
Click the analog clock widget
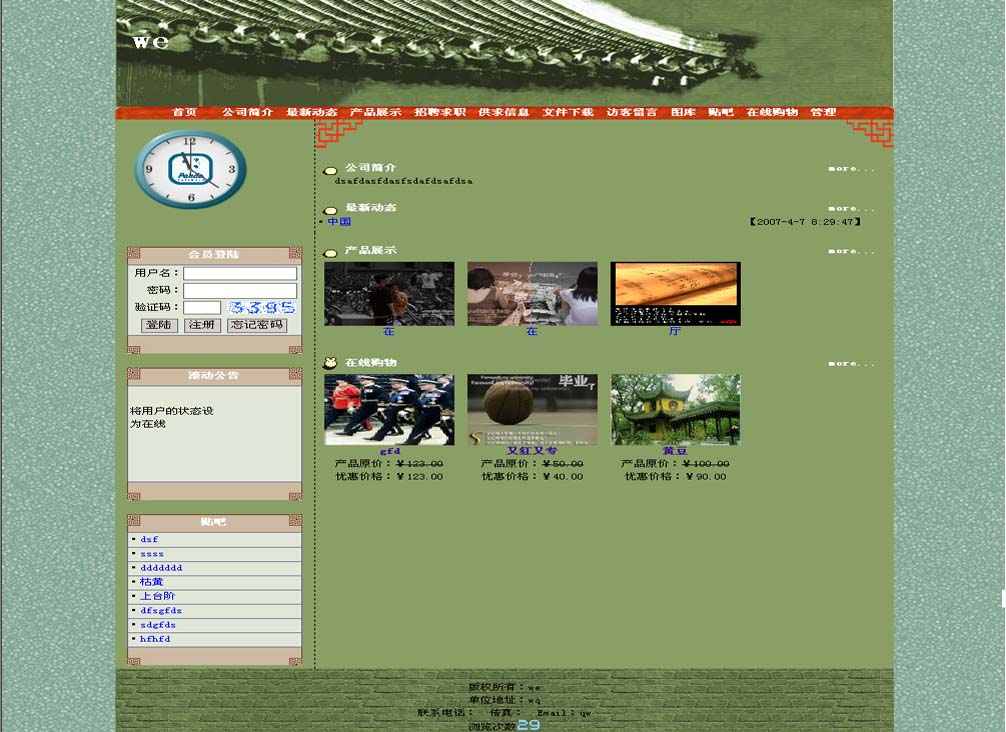pyautogui.click(x=190, y=169)
